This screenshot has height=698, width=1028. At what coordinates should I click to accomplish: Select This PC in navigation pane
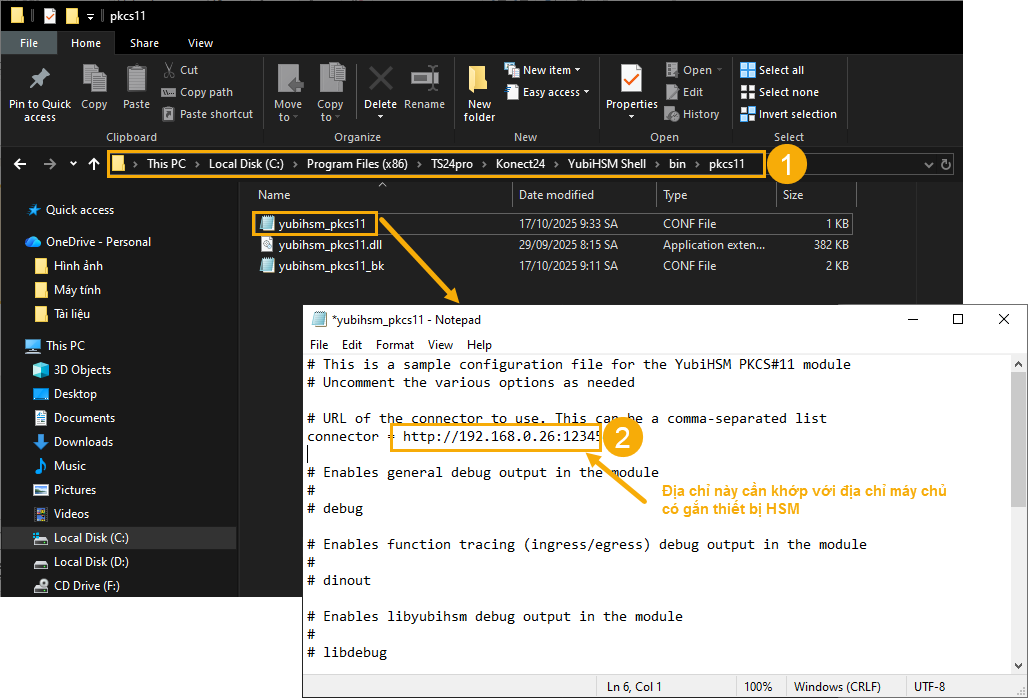tap(65, 345)
